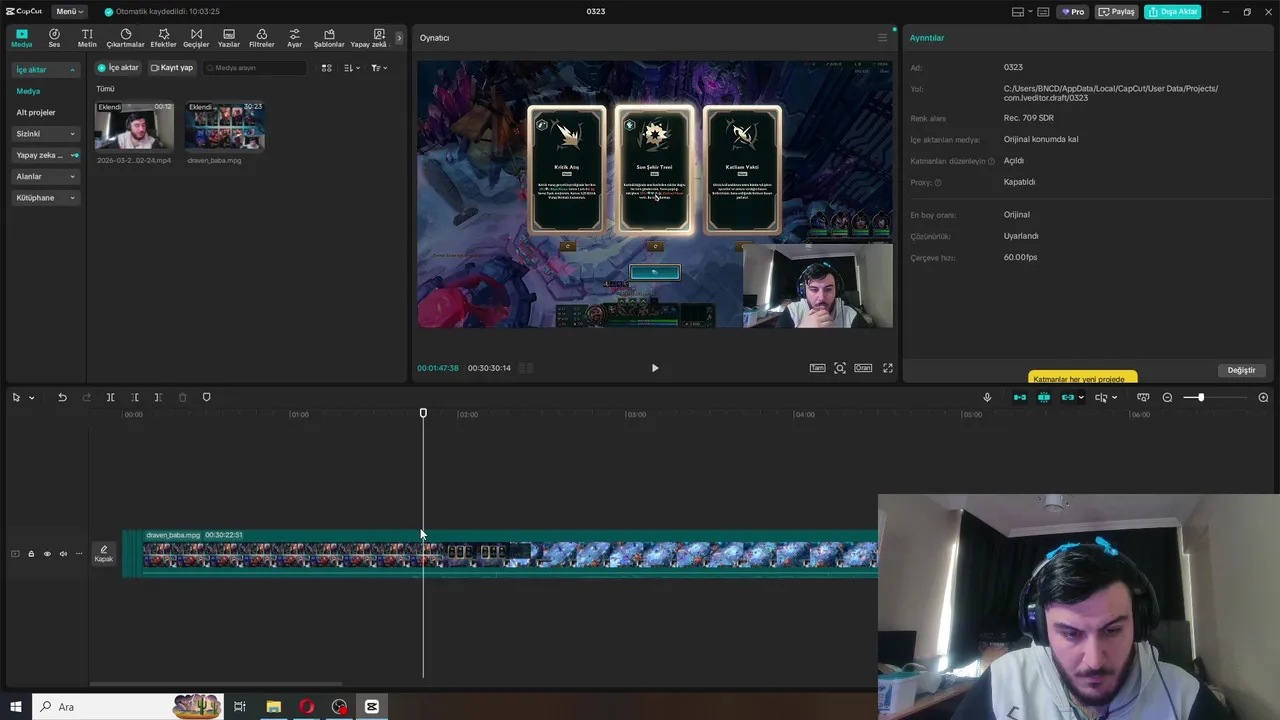Delete right of playhead
Image resolution: width=1280 pixels, height=720 pixels.
[158, 398]
